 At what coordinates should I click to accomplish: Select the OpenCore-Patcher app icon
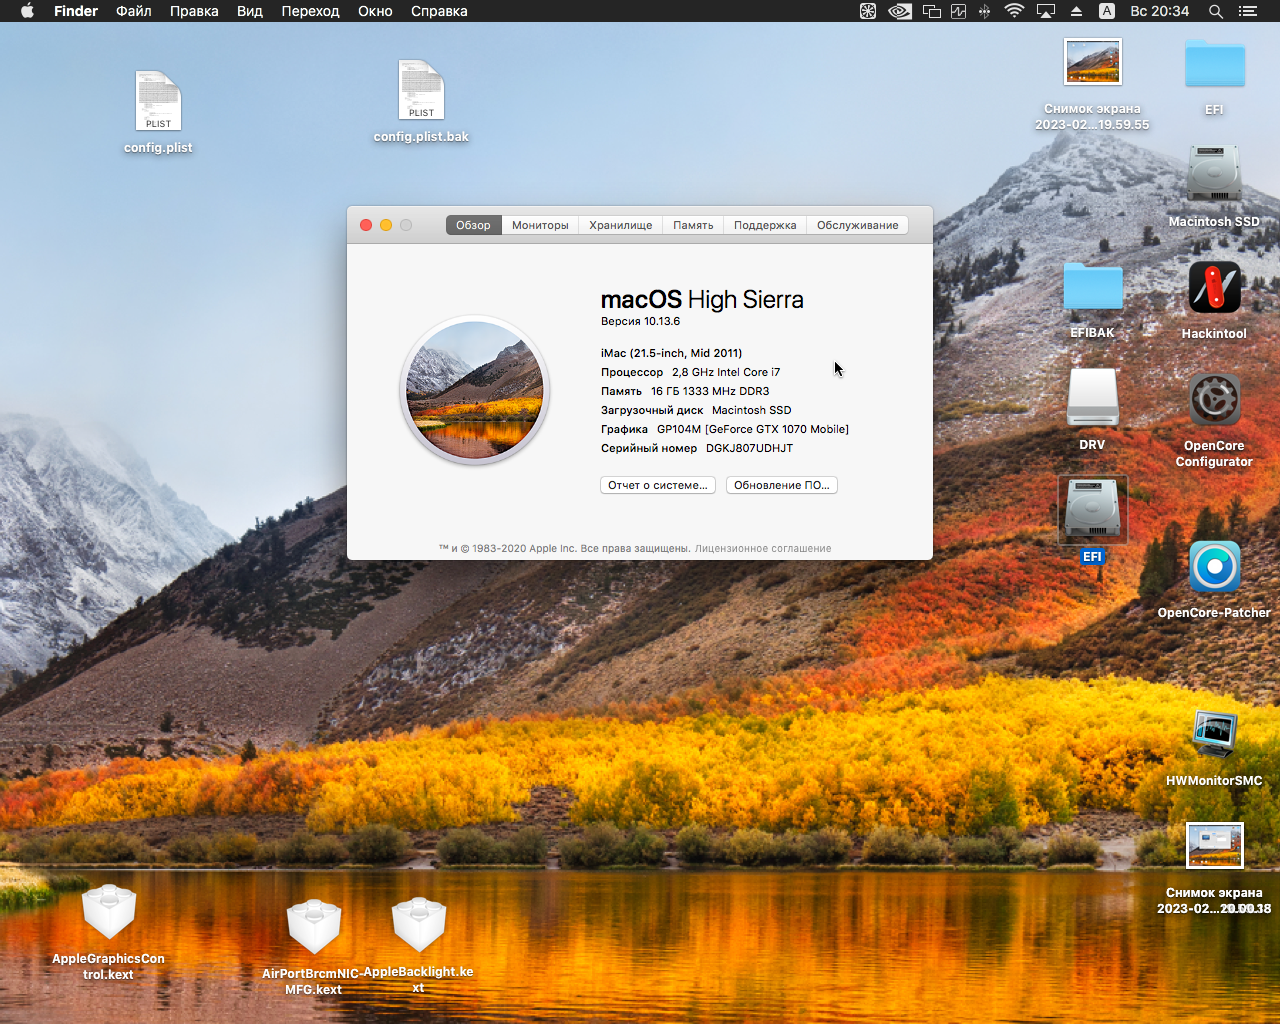tap(1214, 567)
